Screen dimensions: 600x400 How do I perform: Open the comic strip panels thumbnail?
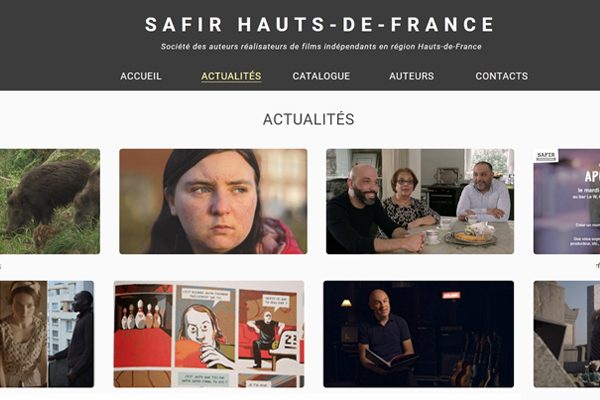point(209,334)
